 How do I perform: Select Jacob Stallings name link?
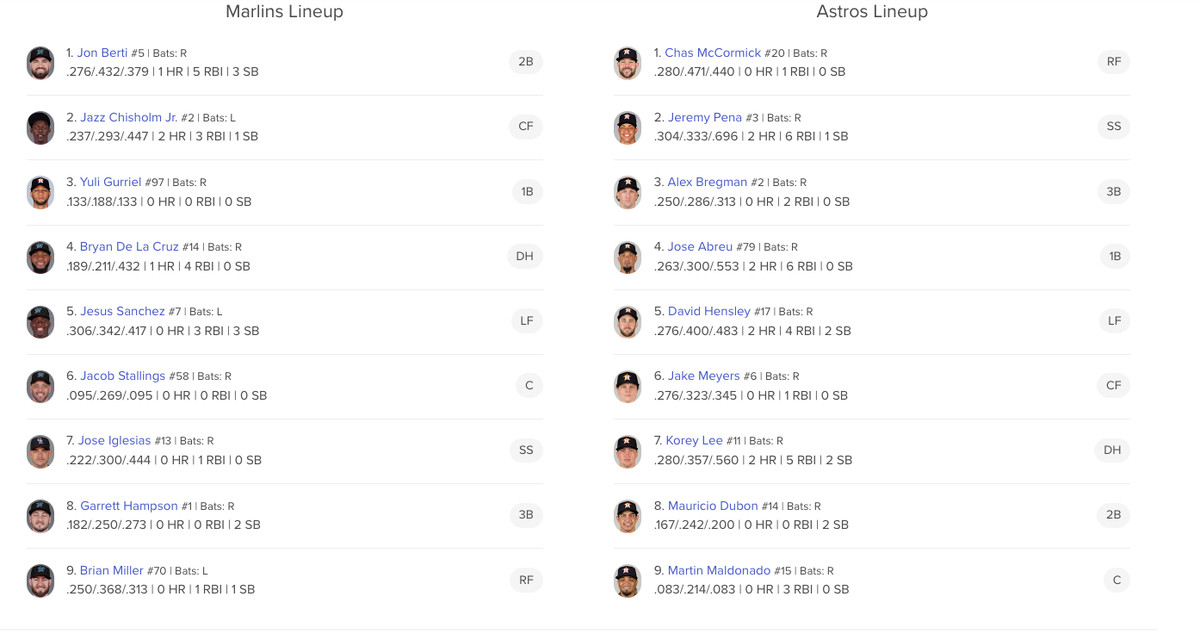(122, 376)
